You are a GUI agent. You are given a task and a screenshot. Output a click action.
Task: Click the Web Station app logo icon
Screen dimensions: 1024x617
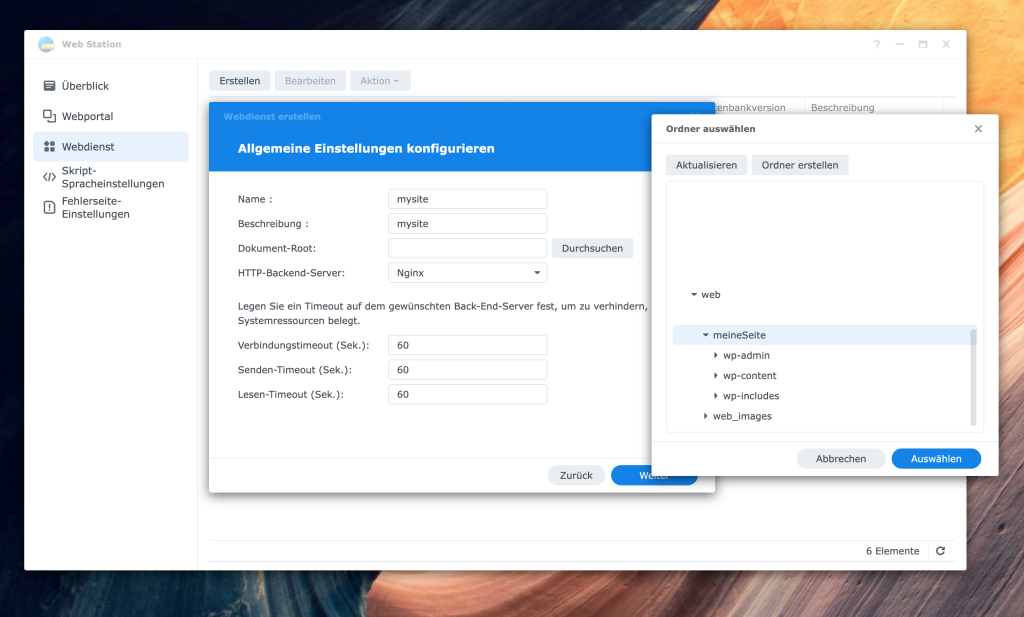pyautogui.click(x=46, y=45)
